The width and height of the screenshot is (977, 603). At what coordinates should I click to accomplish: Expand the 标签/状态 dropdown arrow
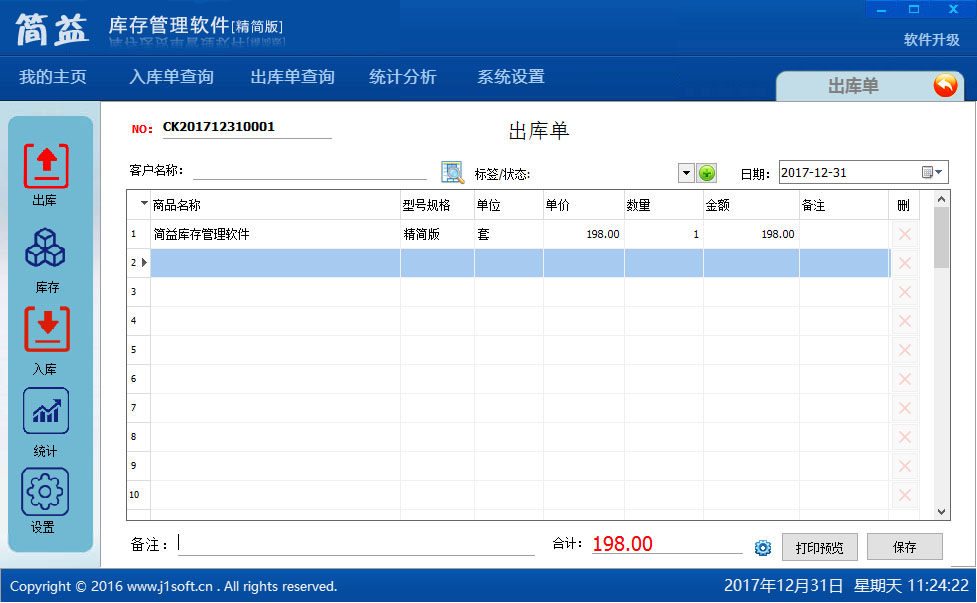(x=686, y=173)
